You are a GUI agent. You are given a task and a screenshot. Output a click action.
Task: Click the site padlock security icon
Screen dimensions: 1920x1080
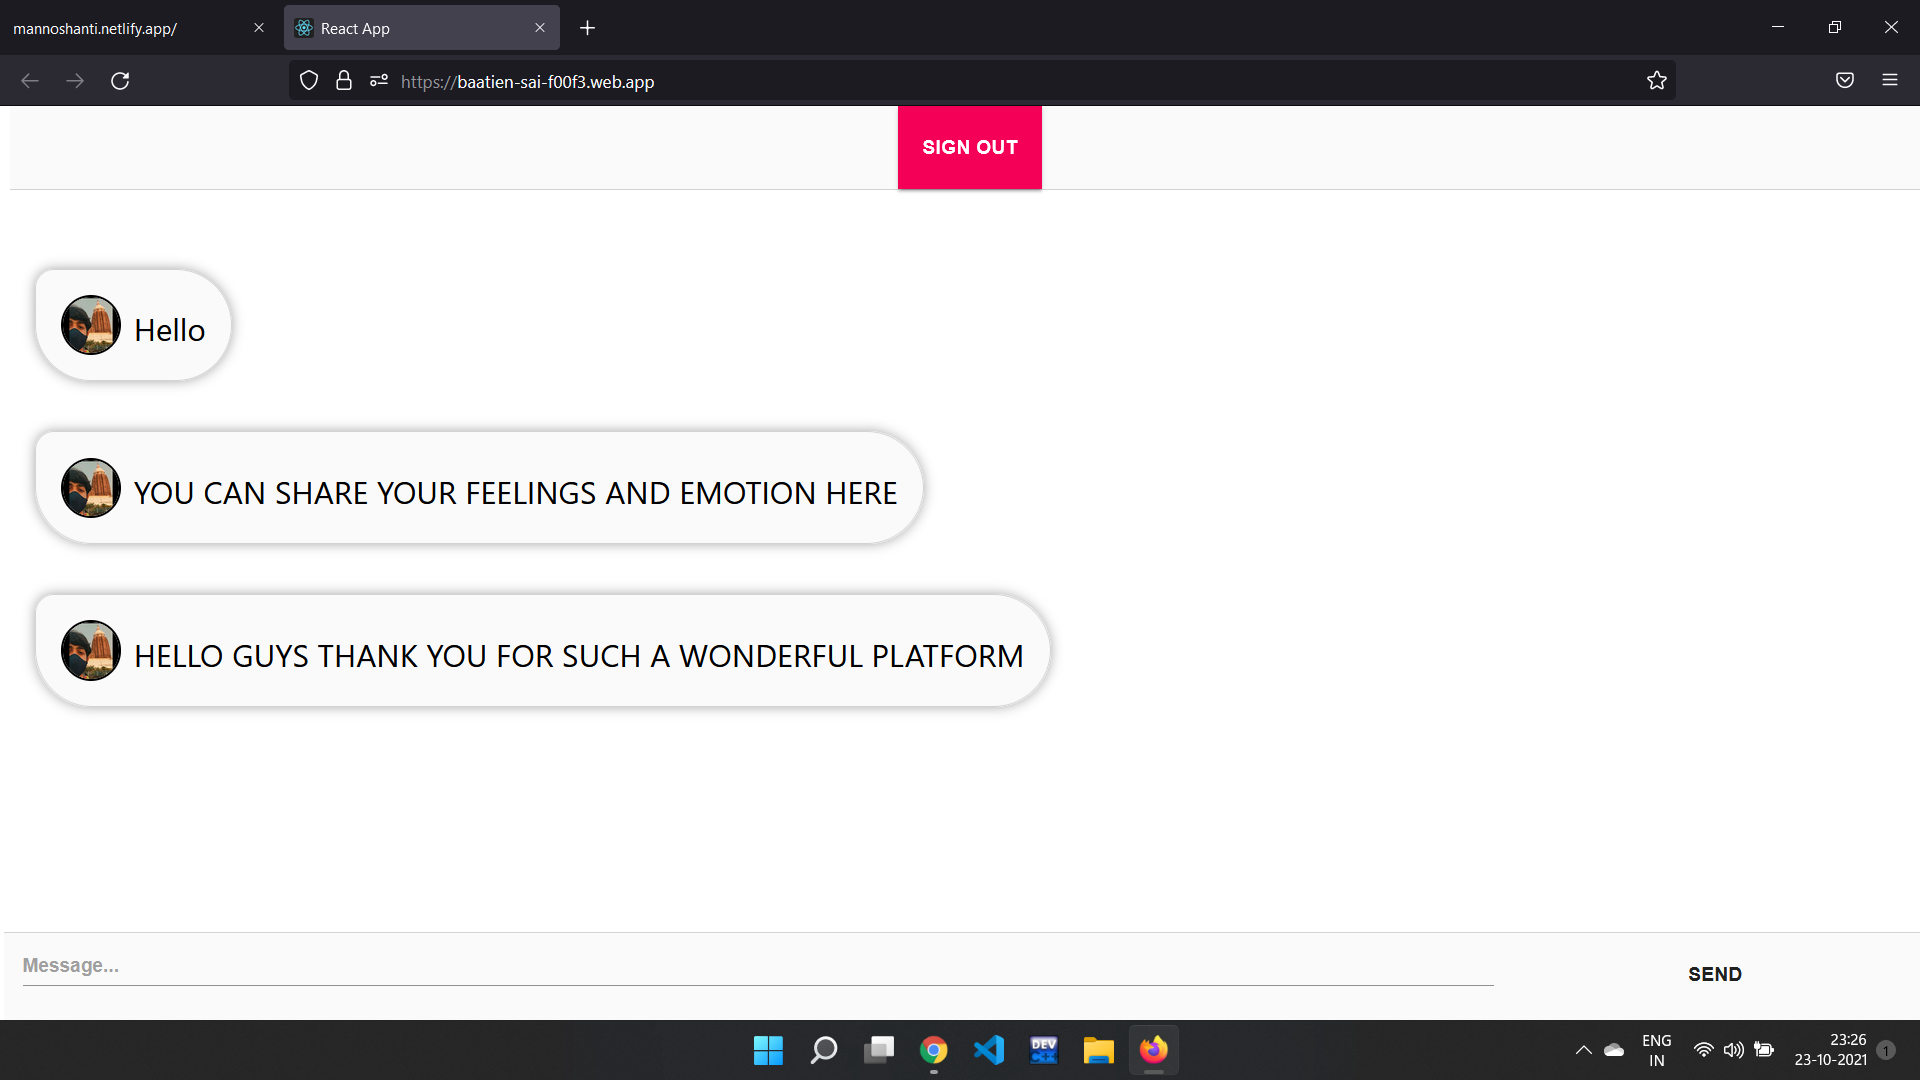(x=344, y=81)
